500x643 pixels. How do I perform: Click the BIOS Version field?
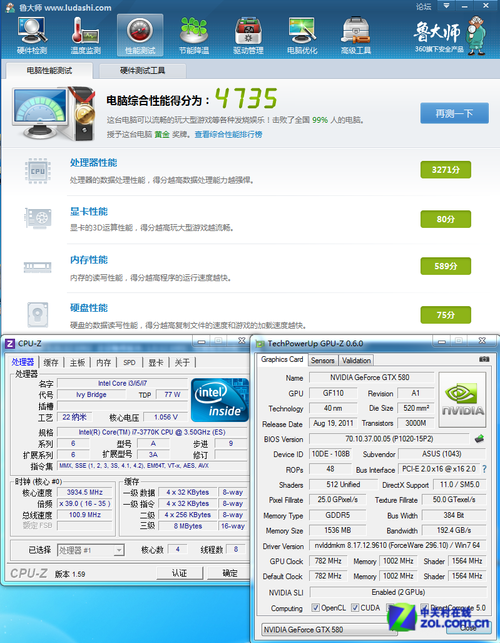tap(389, 439)
